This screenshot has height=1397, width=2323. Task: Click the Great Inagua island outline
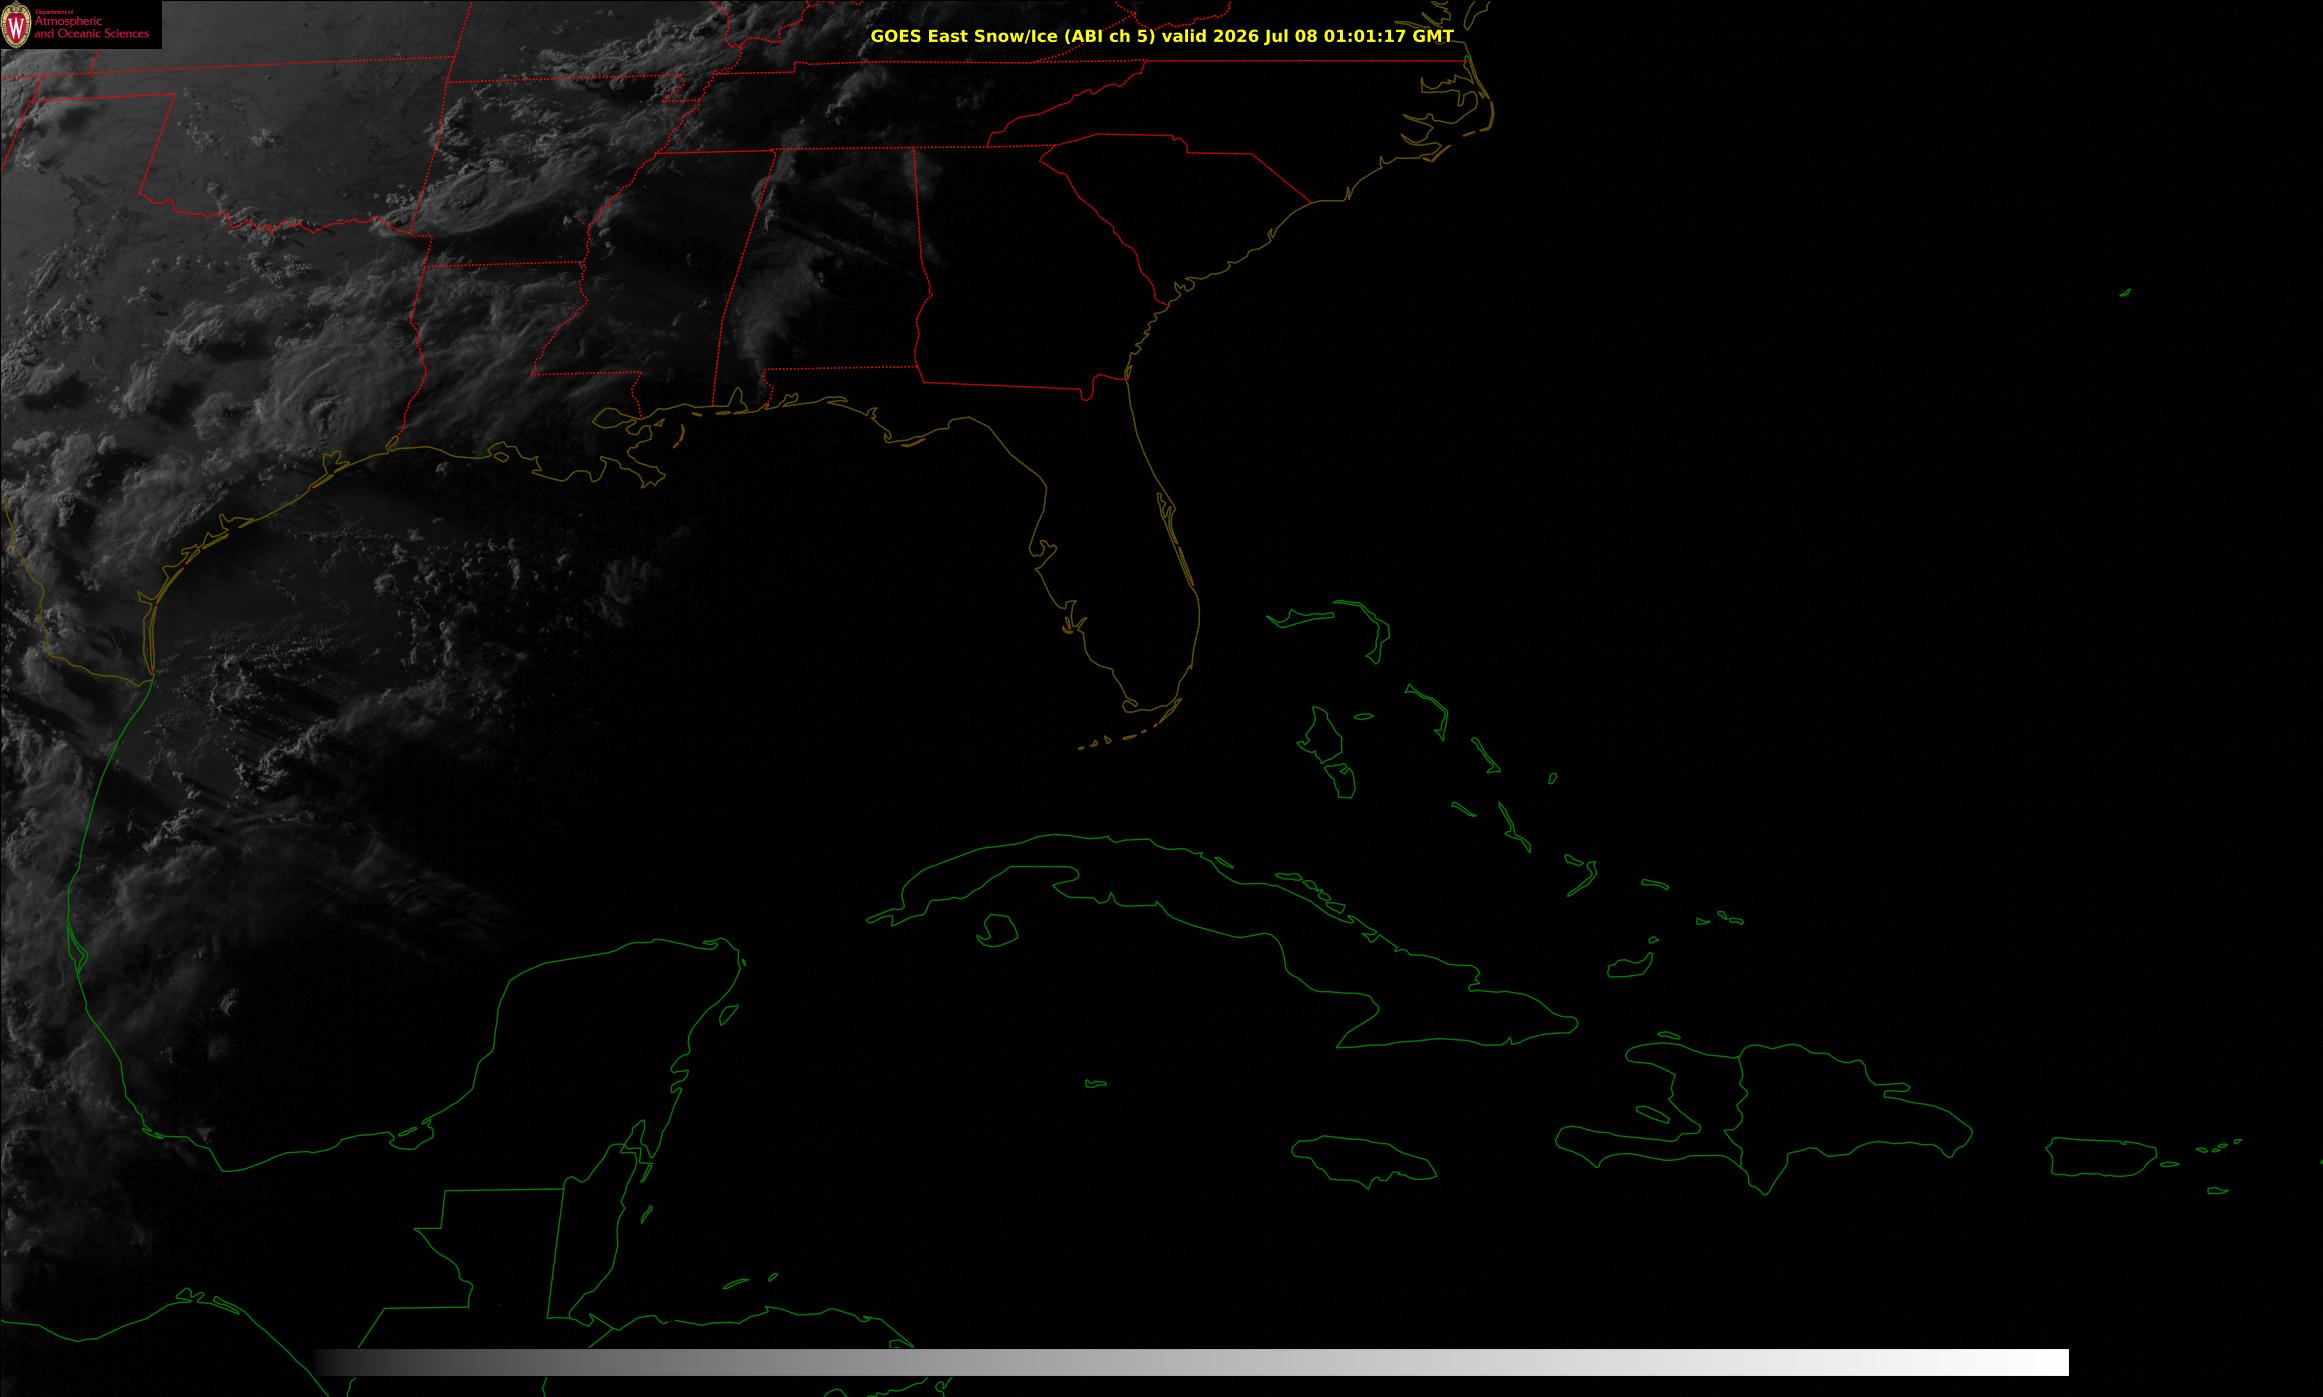click(1629, 965)
